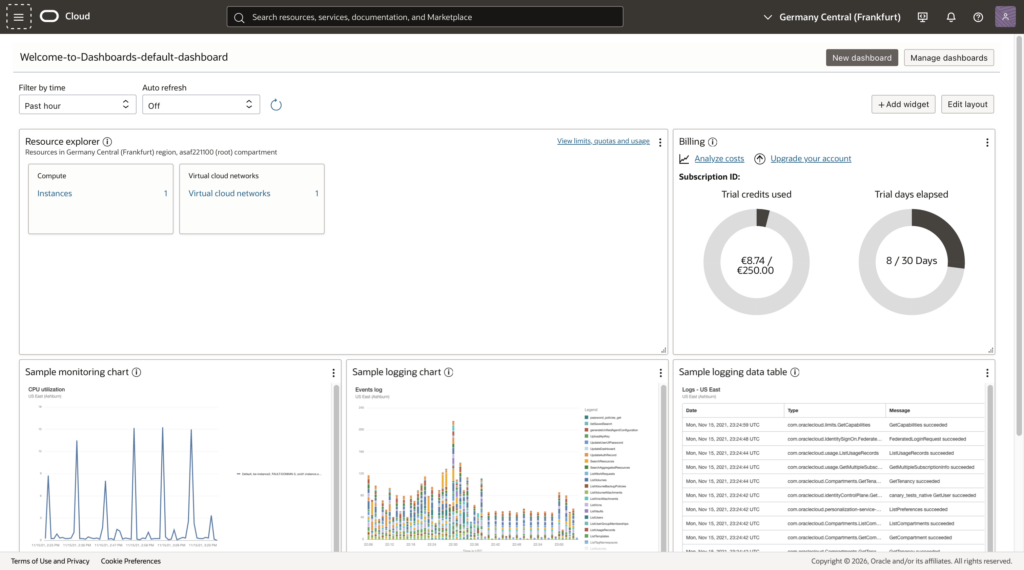This screenshot has height=570, width=1024.
Task: Open Billing widget actions menu
Action: pyautogui.click(x=987, y=143)
